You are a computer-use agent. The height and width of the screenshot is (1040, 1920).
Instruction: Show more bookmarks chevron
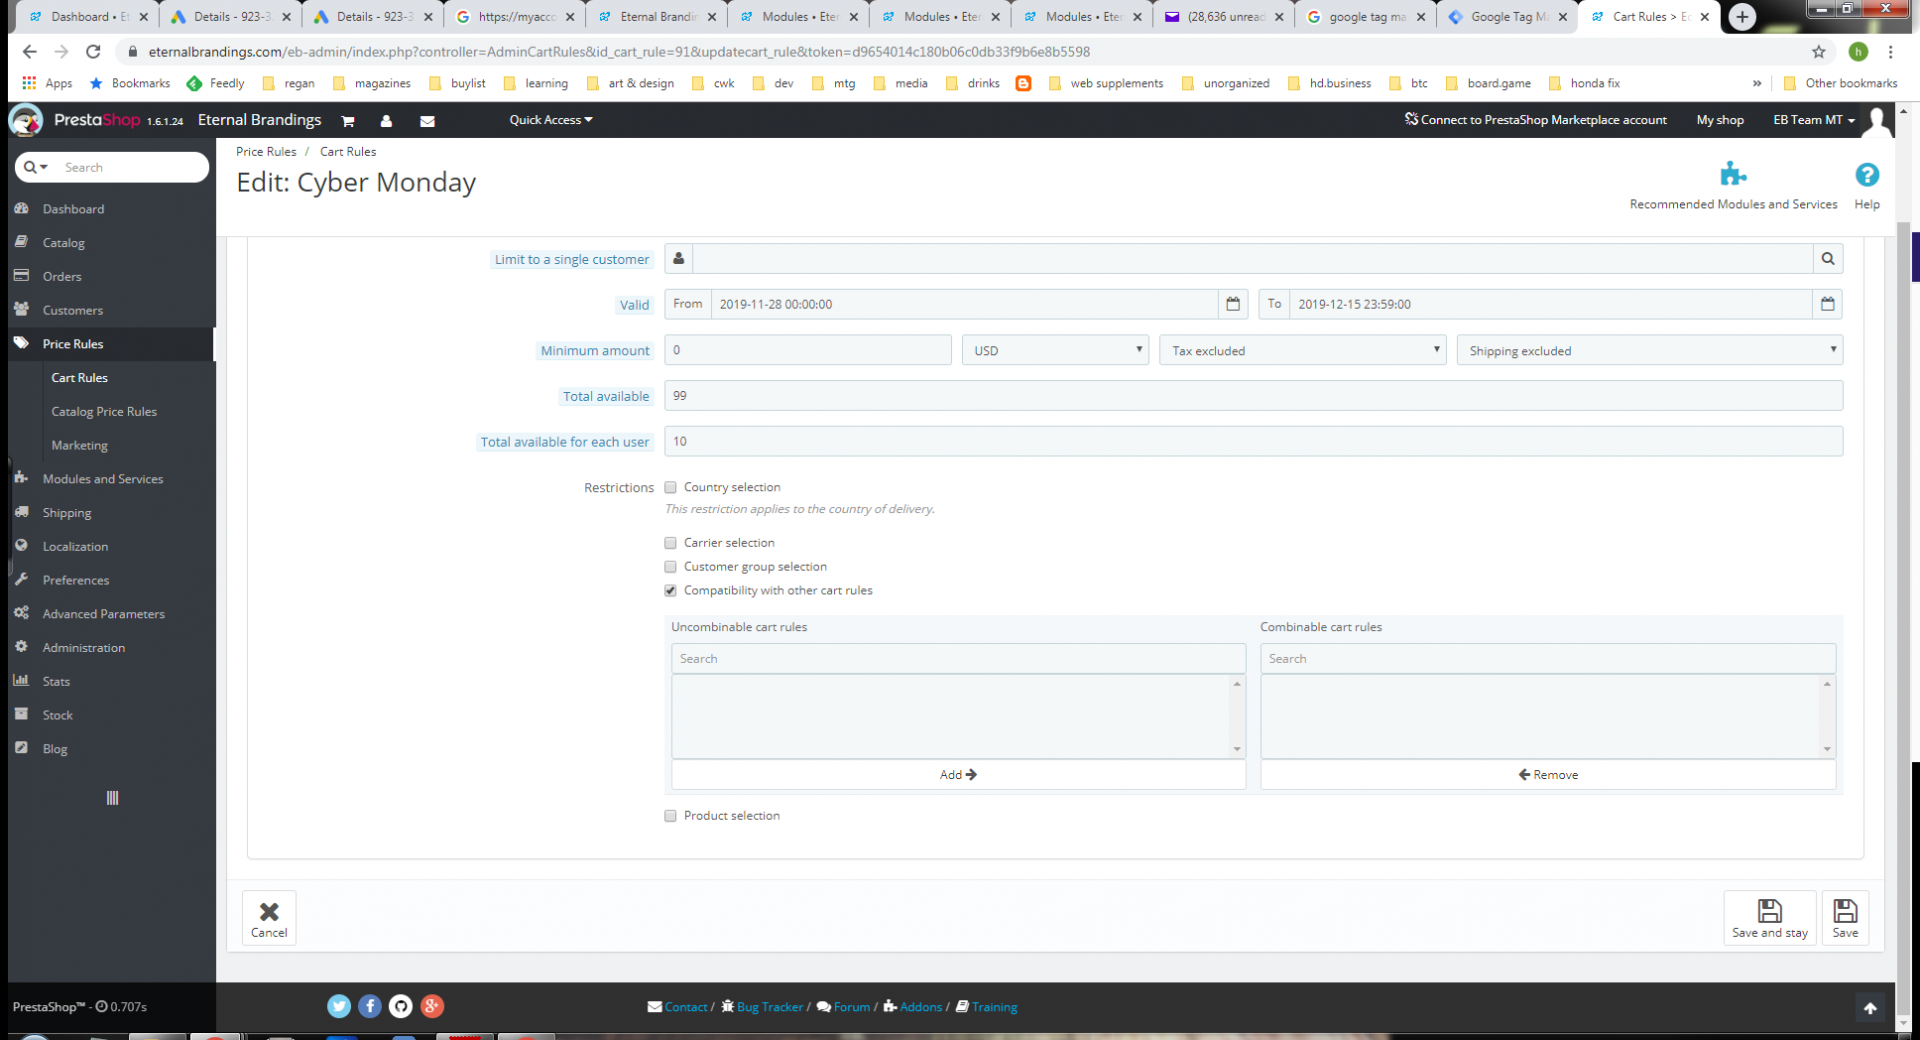point(1757,83)
